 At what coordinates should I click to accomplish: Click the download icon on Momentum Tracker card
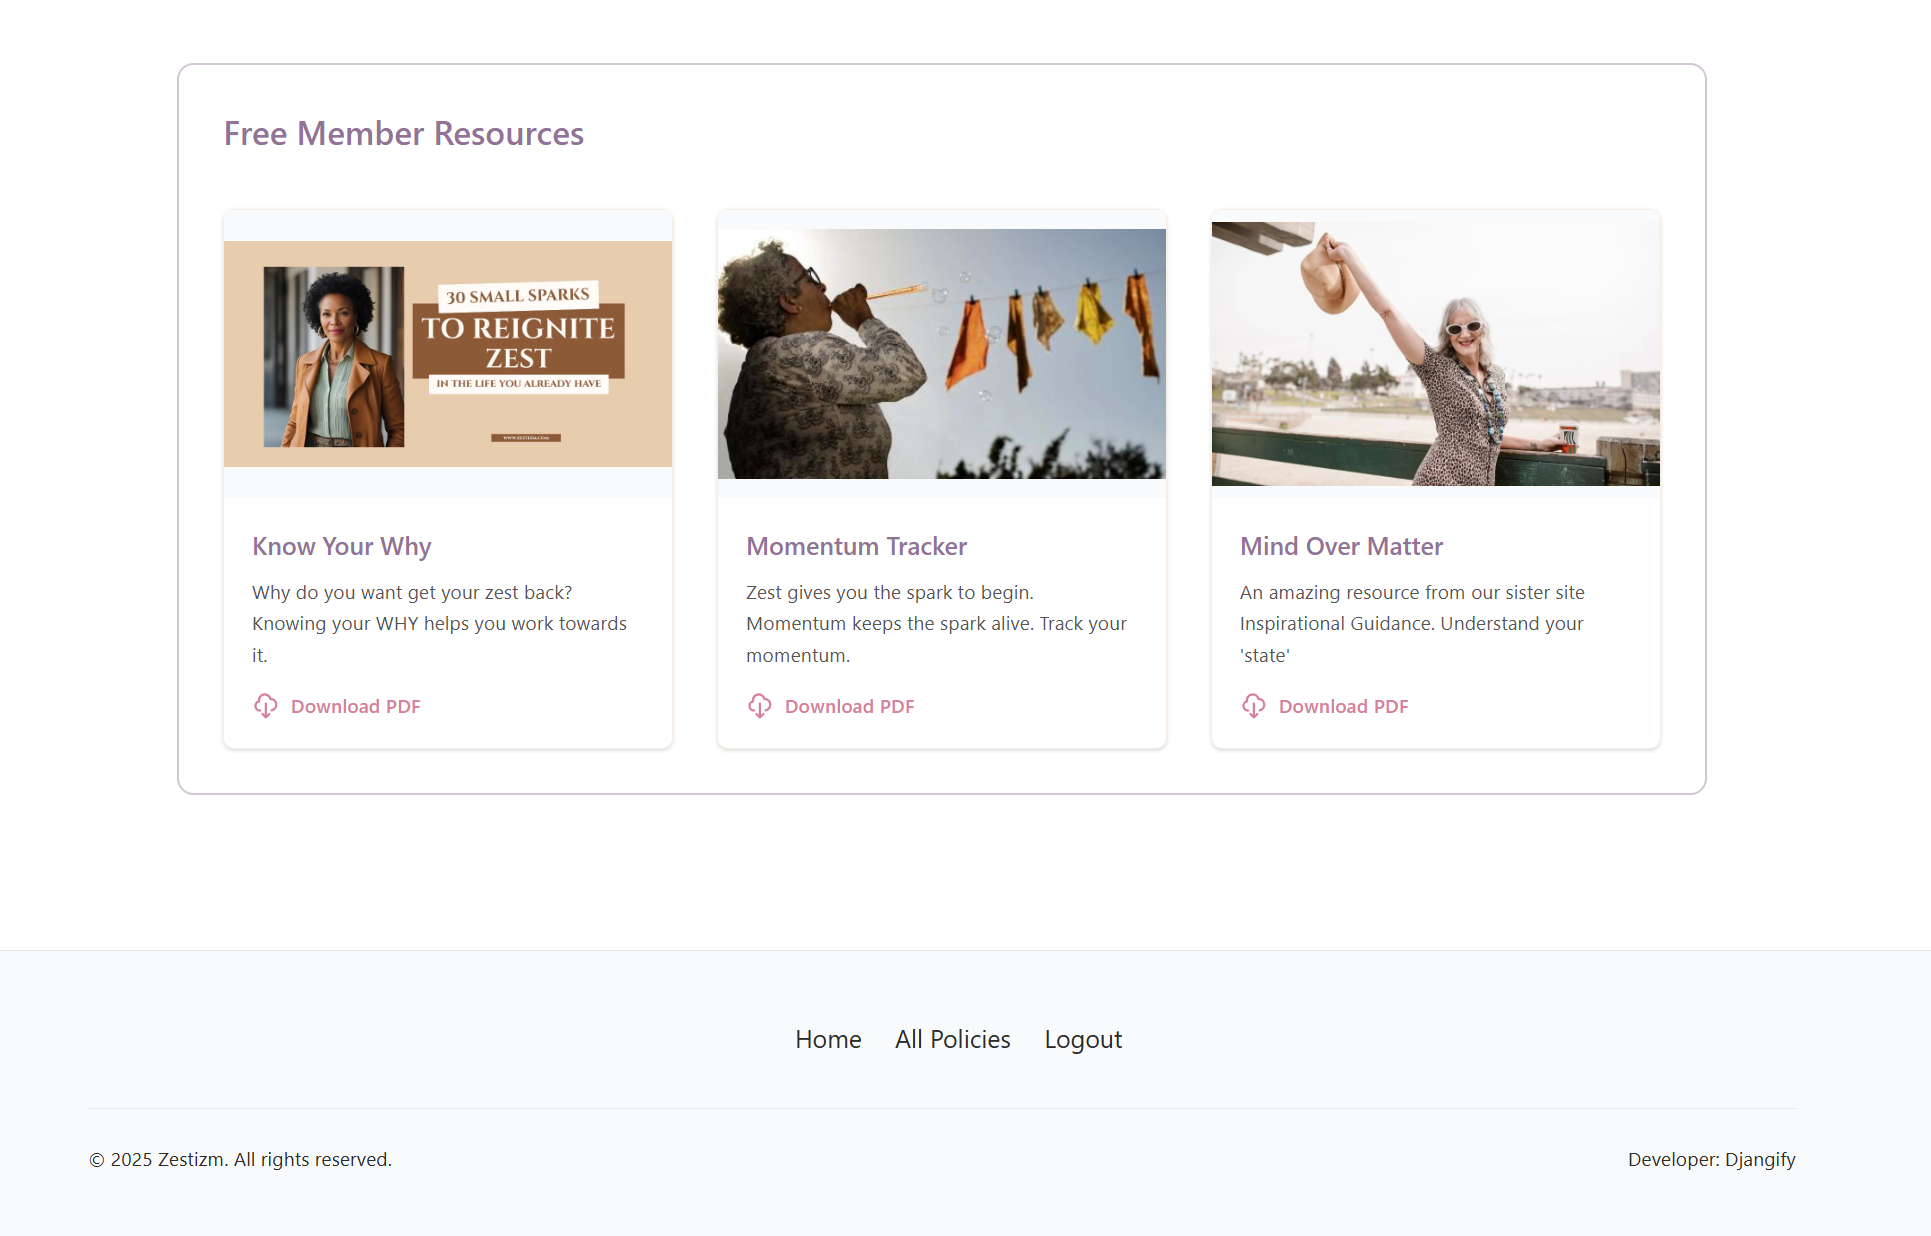[x=760, y=706]
